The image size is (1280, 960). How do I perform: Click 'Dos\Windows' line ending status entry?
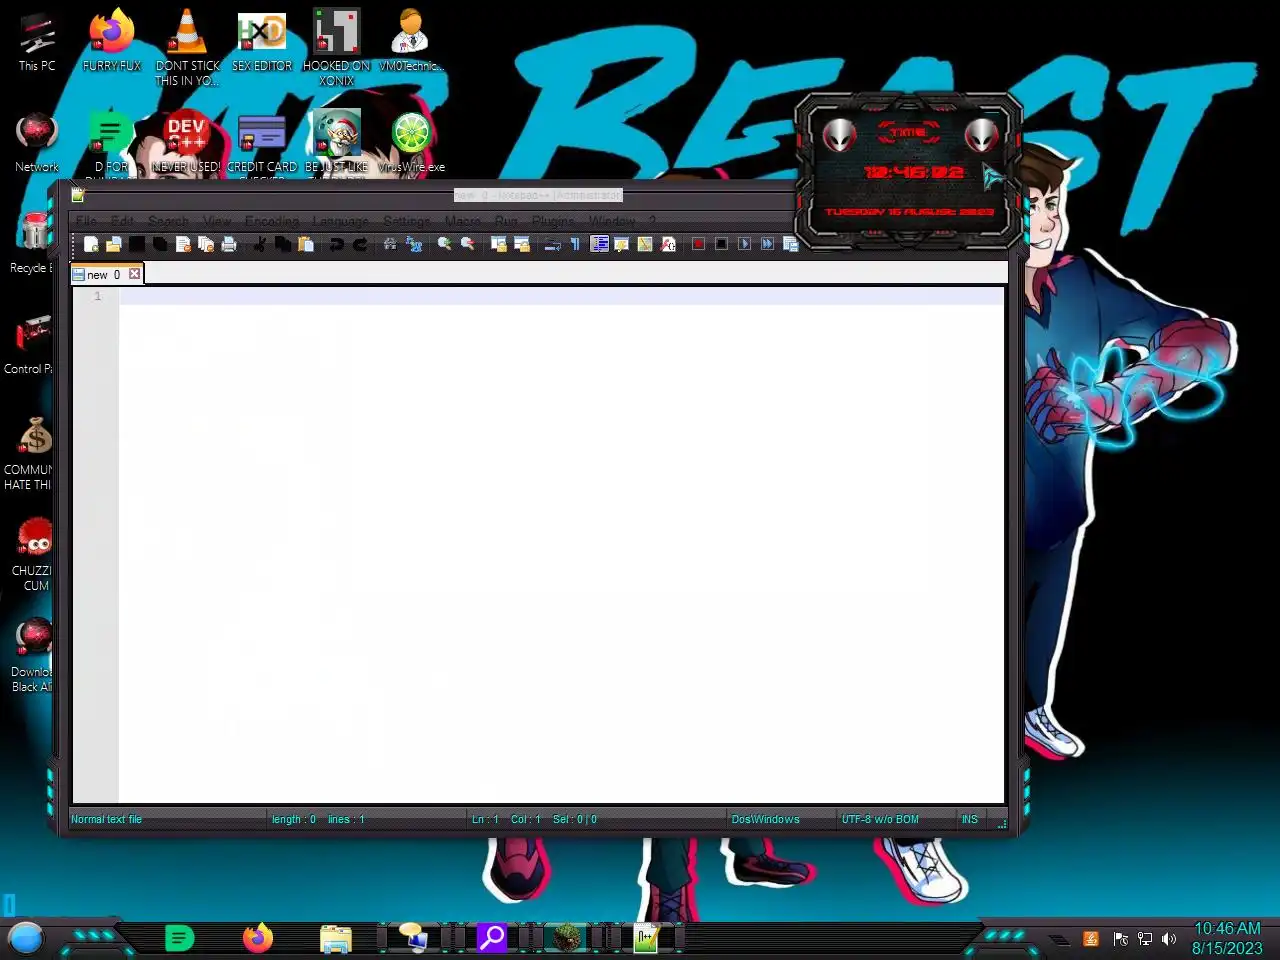coord(765,819)
